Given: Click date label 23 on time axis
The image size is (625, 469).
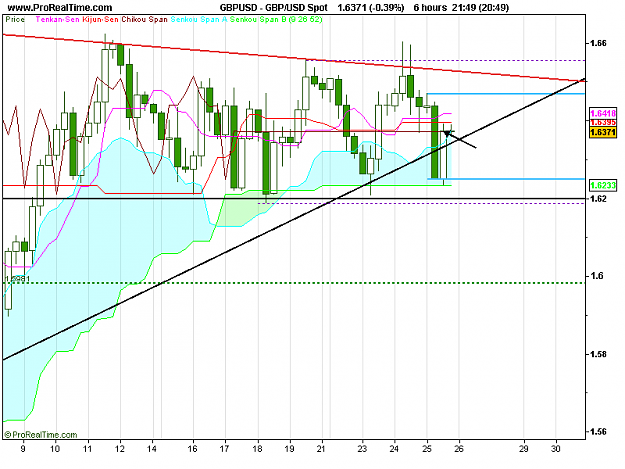Looking at the screenshot, I should tap(362, 449).
